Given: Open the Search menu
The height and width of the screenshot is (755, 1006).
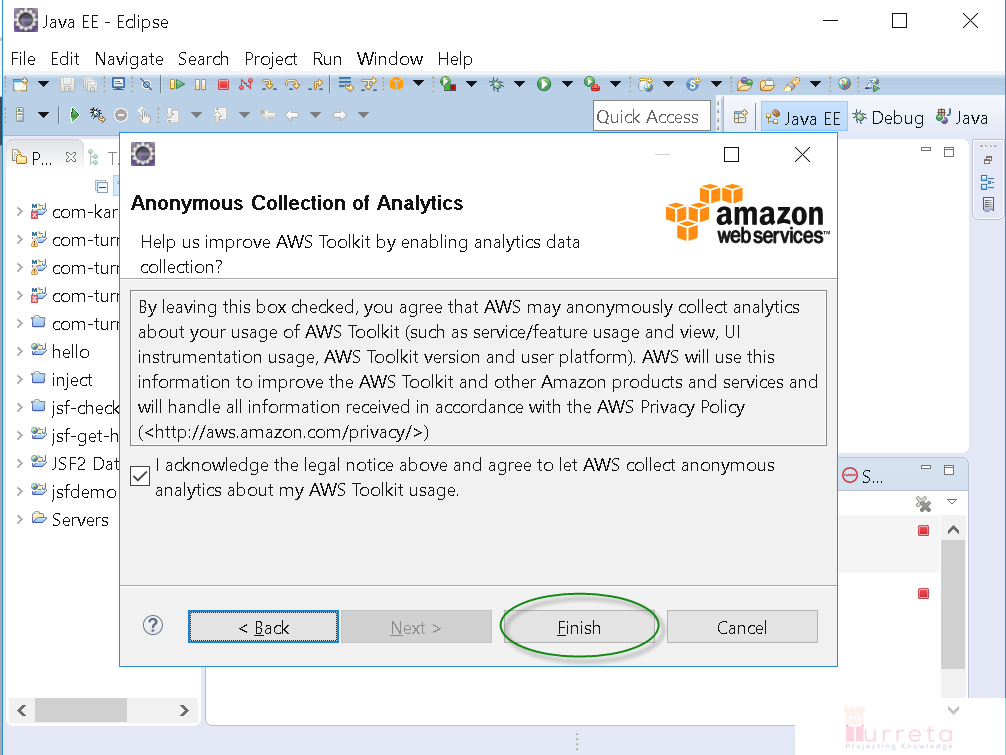Looking at the screenshot, I should 203,59.
